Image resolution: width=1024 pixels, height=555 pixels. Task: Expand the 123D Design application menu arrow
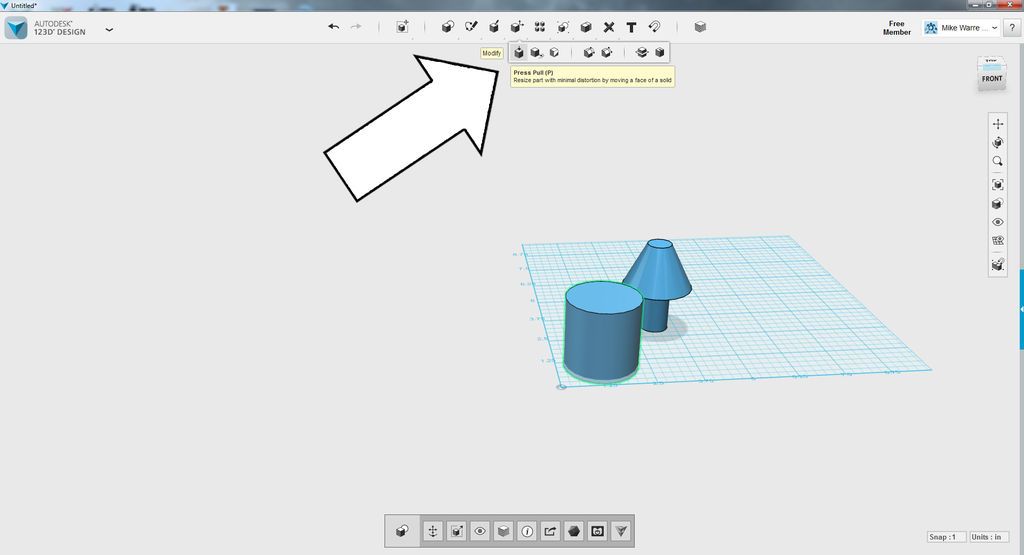pos(109,29)
